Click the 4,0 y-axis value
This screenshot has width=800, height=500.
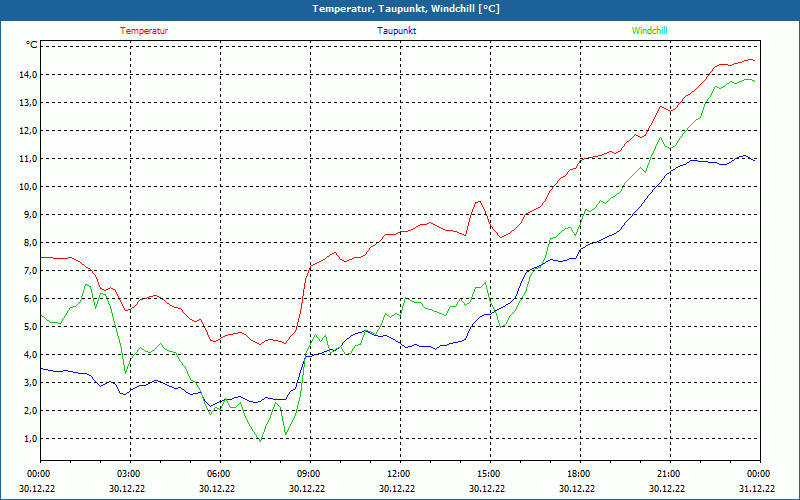coord(31,355)
